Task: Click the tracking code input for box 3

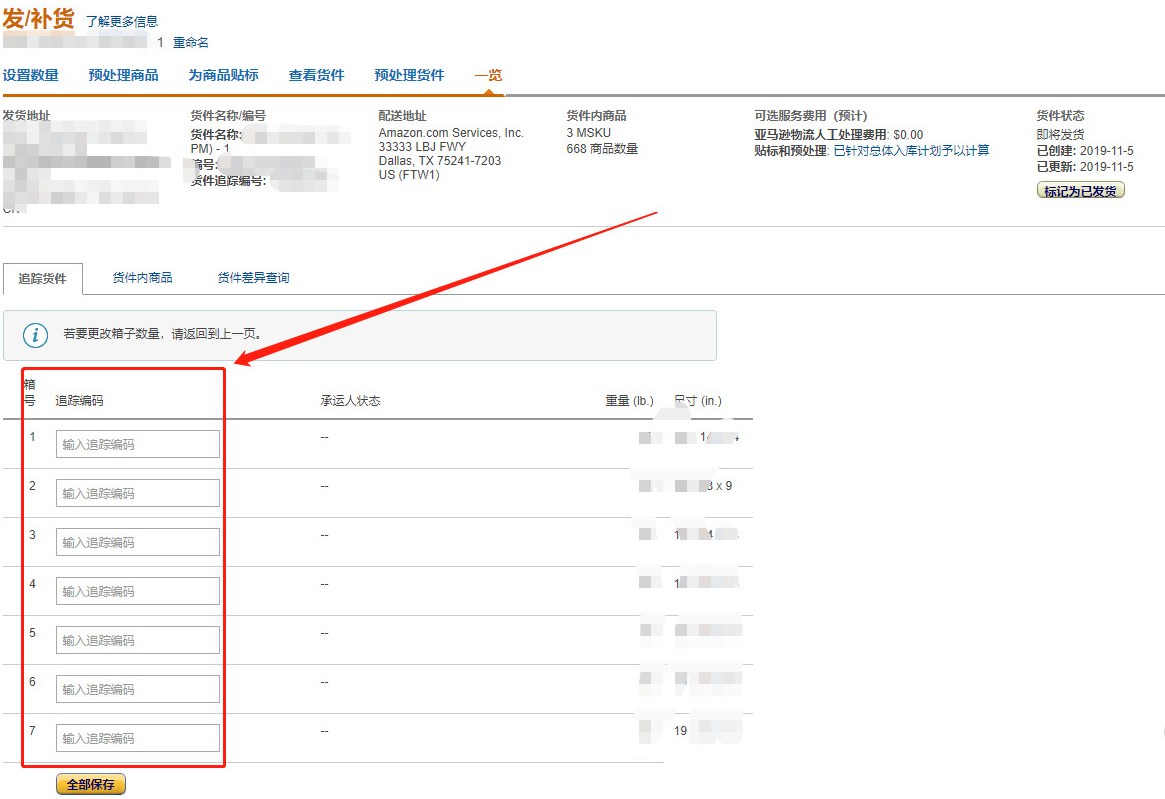Action: tap(137, 541)
